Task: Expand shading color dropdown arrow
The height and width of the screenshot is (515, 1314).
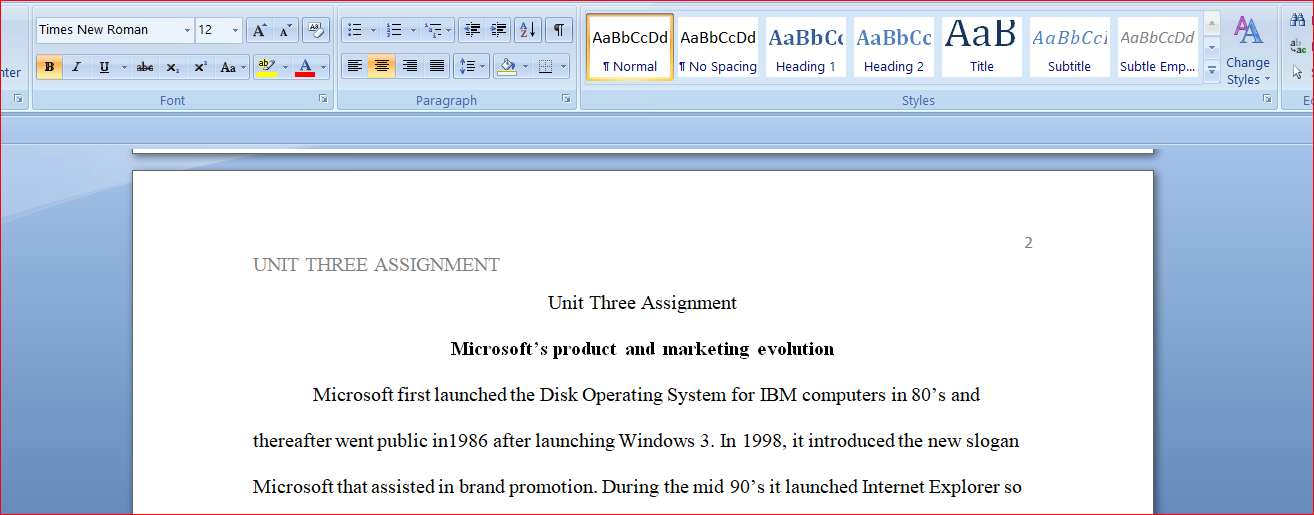Action: coord(525,67)
